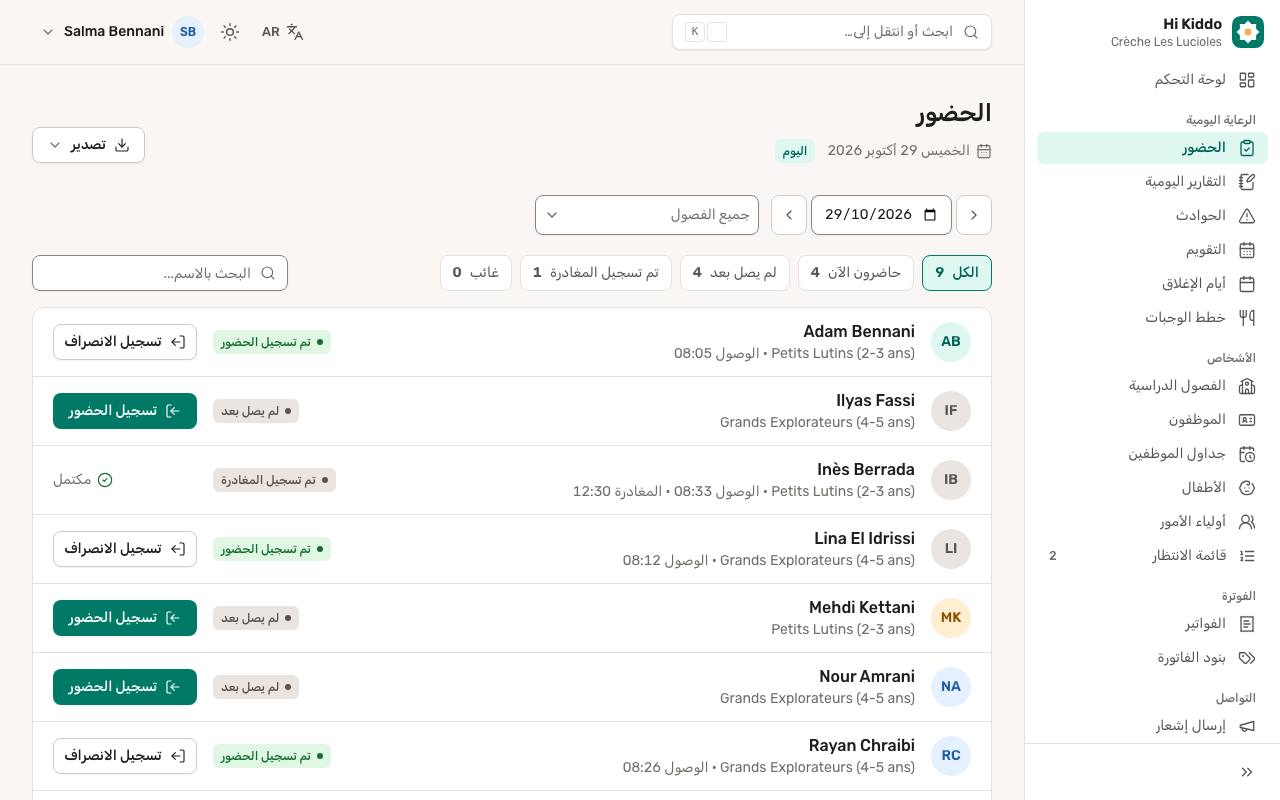Screen dimensions: 1280x800
Task: Focus the global search field ابحث أو انتقل إلى
Action: [x=832, y=32]
